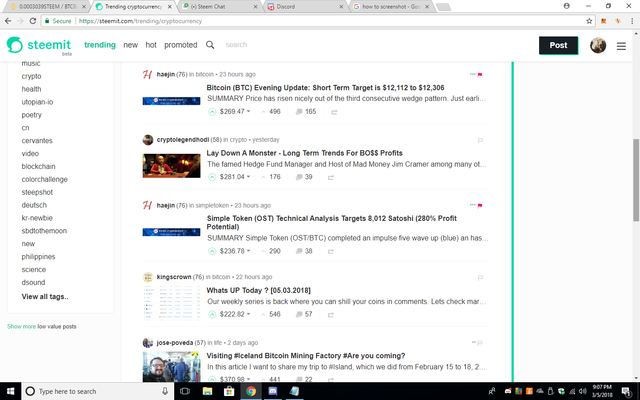Switch to the Discord browser tab
Image resolution: width=640 pixels, height=400 pixels.
305,7
